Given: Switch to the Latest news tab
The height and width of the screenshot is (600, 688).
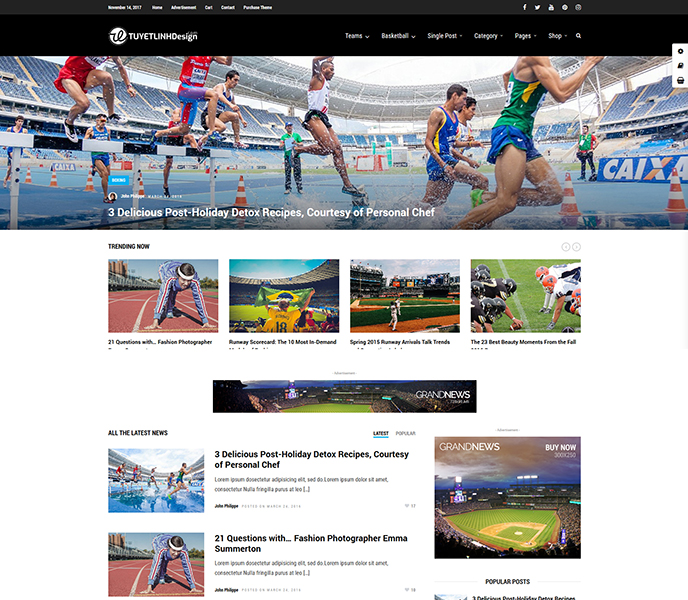Looking at the screenshot, I should click(x=381, y=434).
